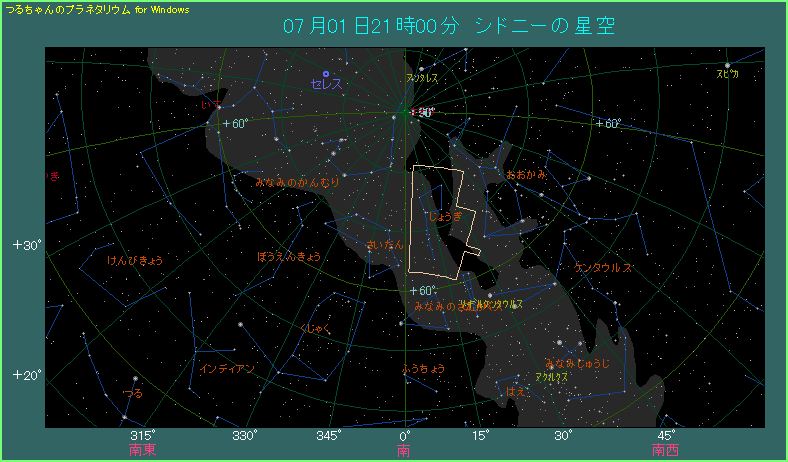Click the Ceres (セレス) circle marker
The height and width of the screenshot is (462, 788).
coord(326,73)
